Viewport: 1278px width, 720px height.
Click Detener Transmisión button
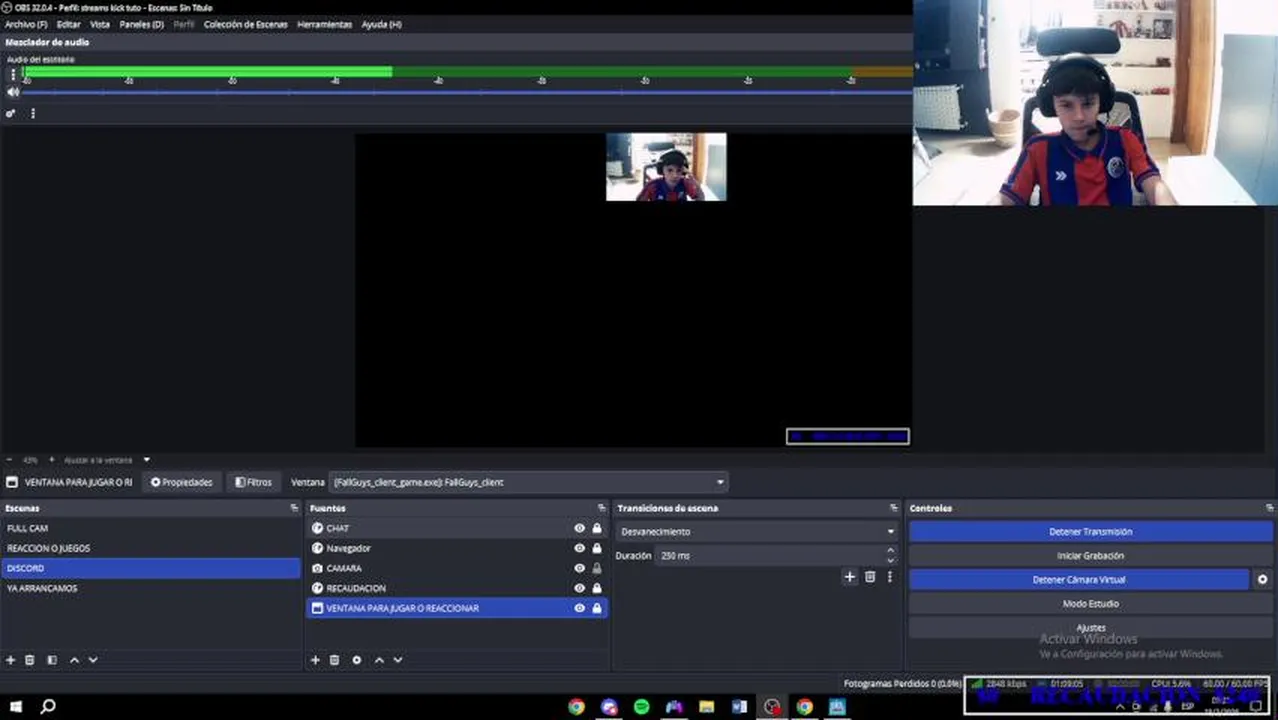[x=1090, y=532]
